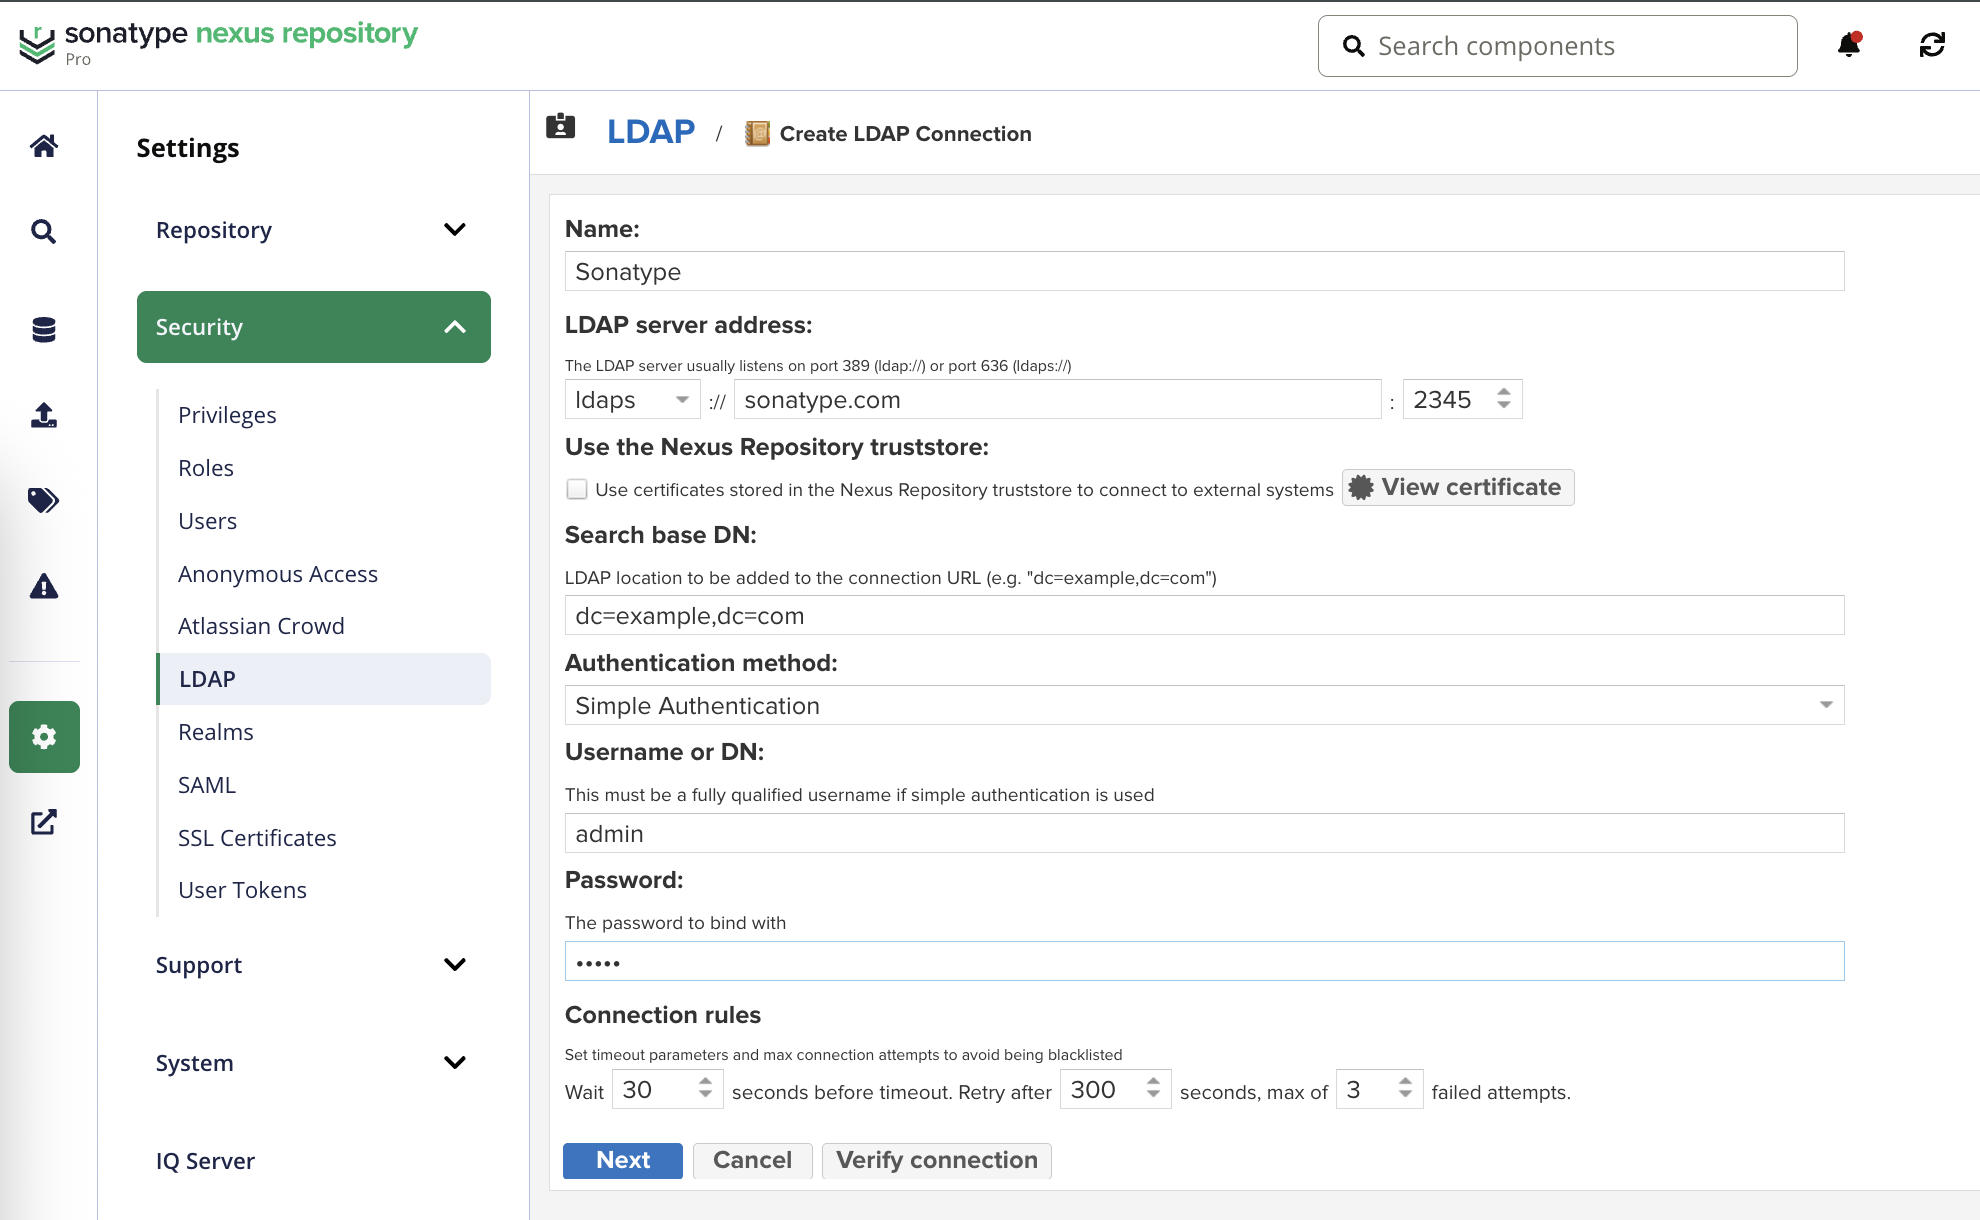Open Users in Security menu
The image size is (1980, 1220).
(207, 521)
